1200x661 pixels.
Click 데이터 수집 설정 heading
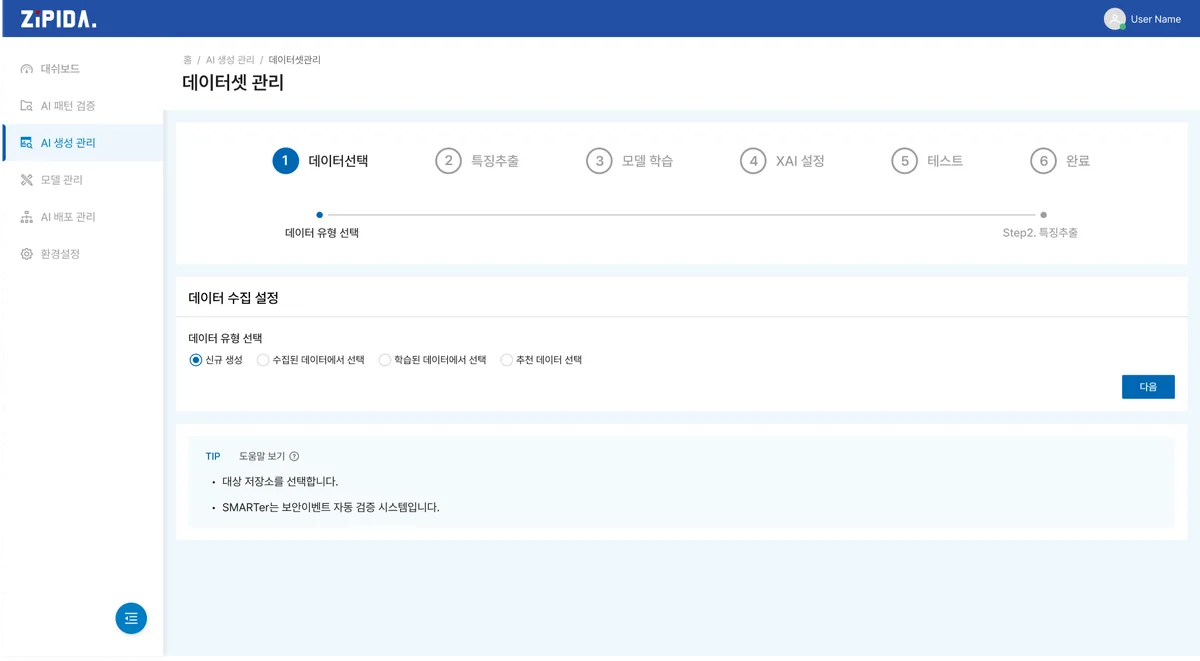point(233,298)
